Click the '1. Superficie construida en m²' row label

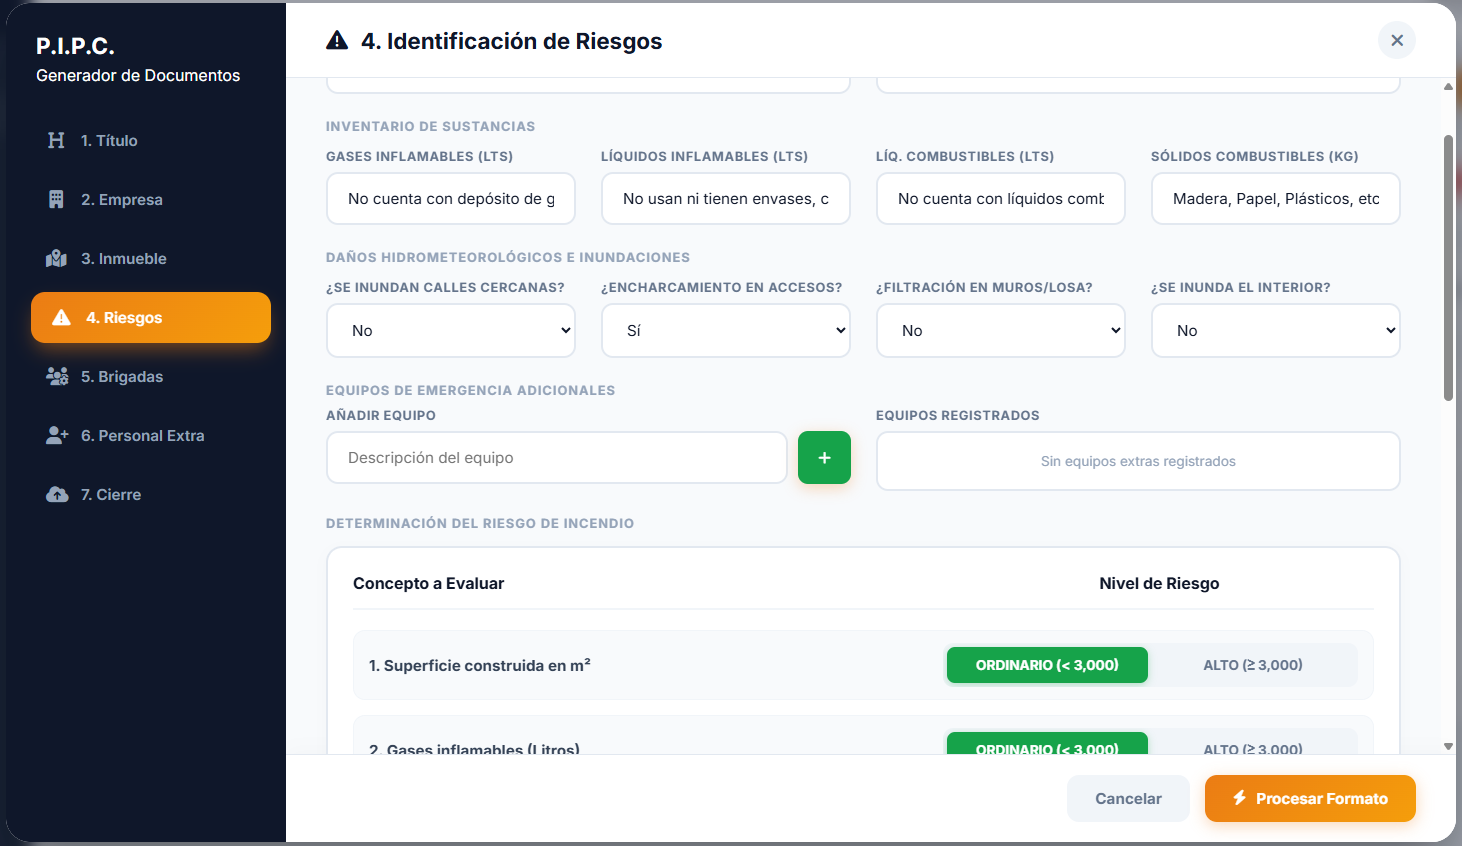pos(479,665)
